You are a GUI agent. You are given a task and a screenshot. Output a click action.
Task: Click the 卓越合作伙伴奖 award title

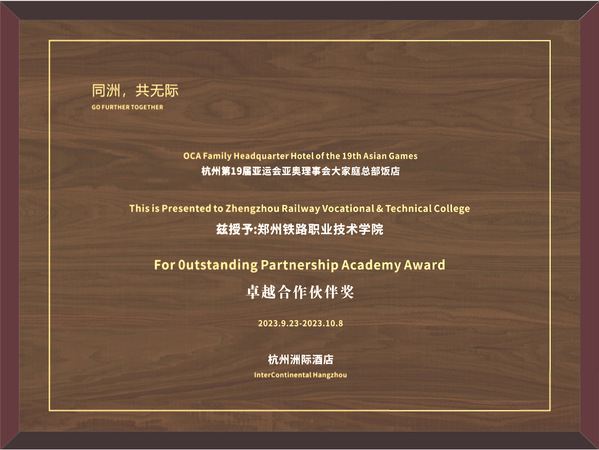[300, 292]
